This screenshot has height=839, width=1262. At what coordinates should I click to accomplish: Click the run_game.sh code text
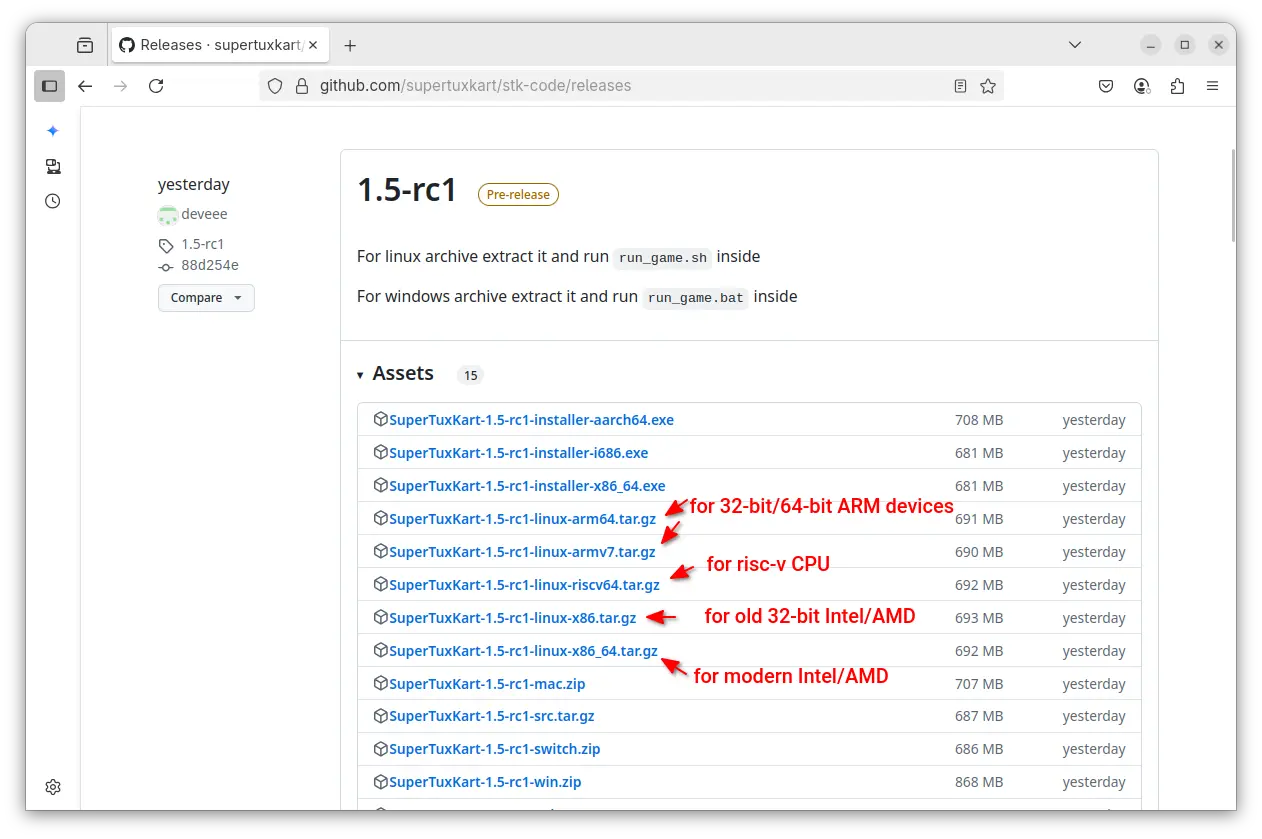point(663,258)
